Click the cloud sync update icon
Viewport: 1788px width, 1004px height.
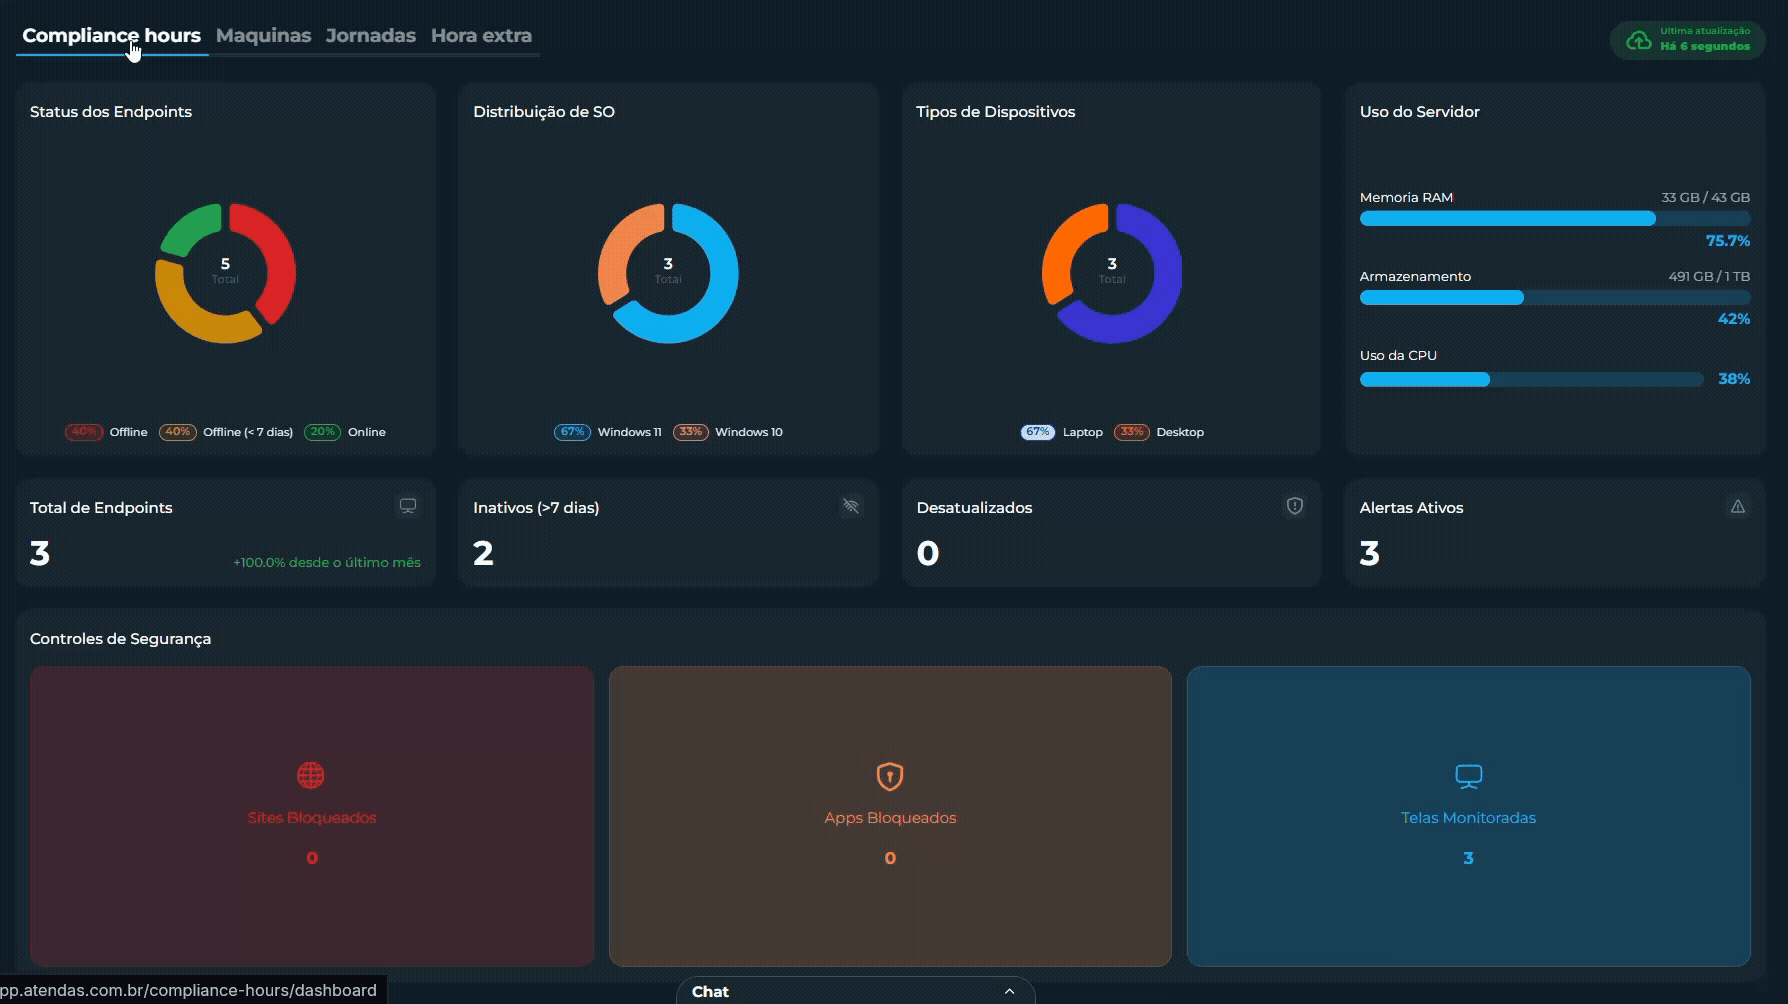coord(1638,40)
